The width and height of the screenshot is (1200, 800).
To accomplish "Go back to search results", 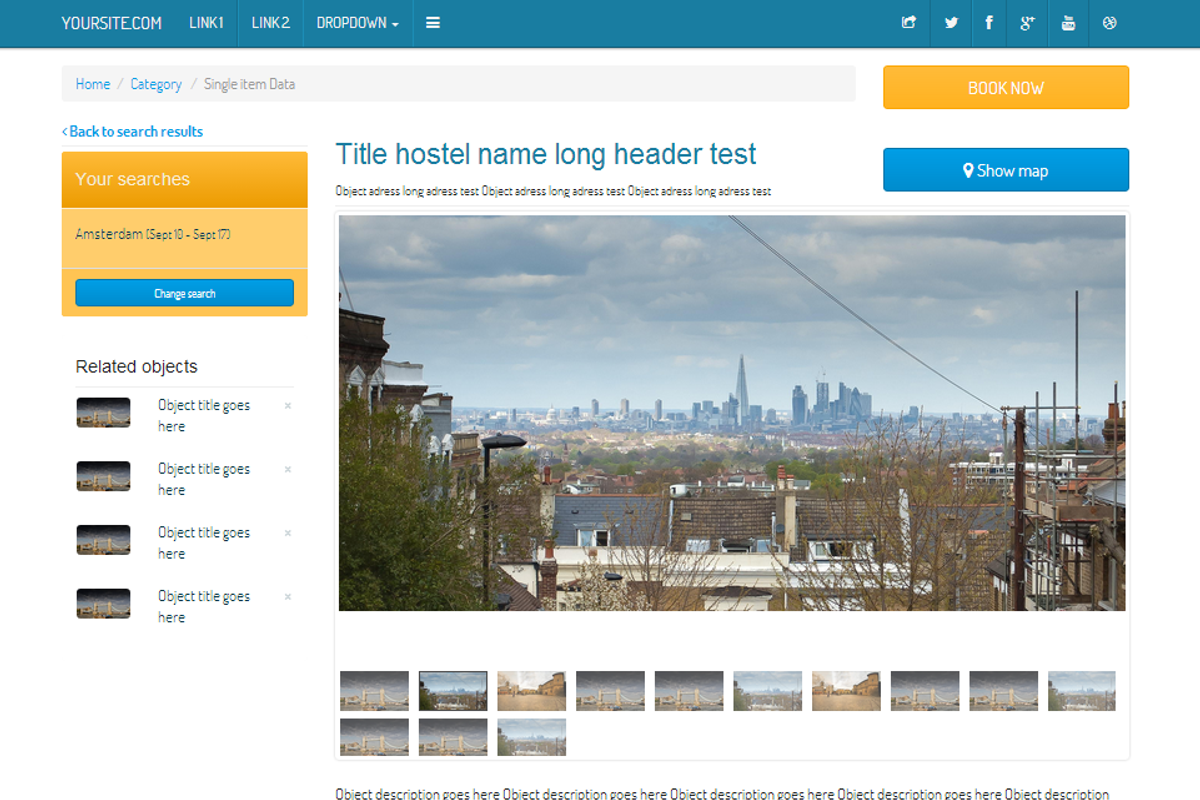I will tap(133, 131).
